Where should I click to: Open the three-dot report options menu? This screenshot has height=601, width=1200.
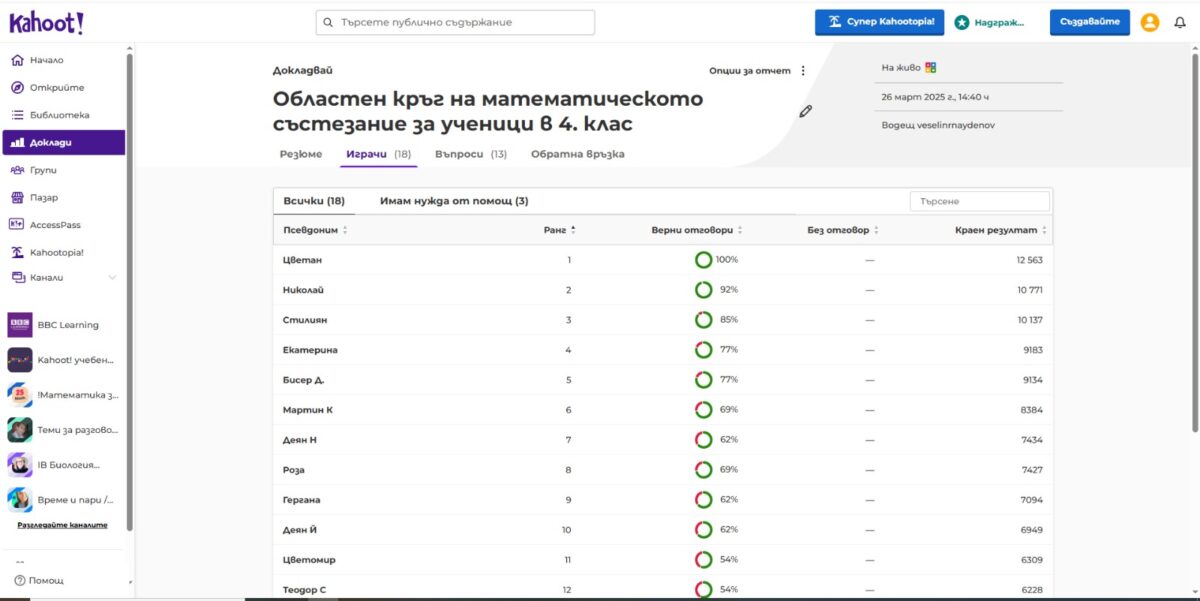(x=803, y=71)
